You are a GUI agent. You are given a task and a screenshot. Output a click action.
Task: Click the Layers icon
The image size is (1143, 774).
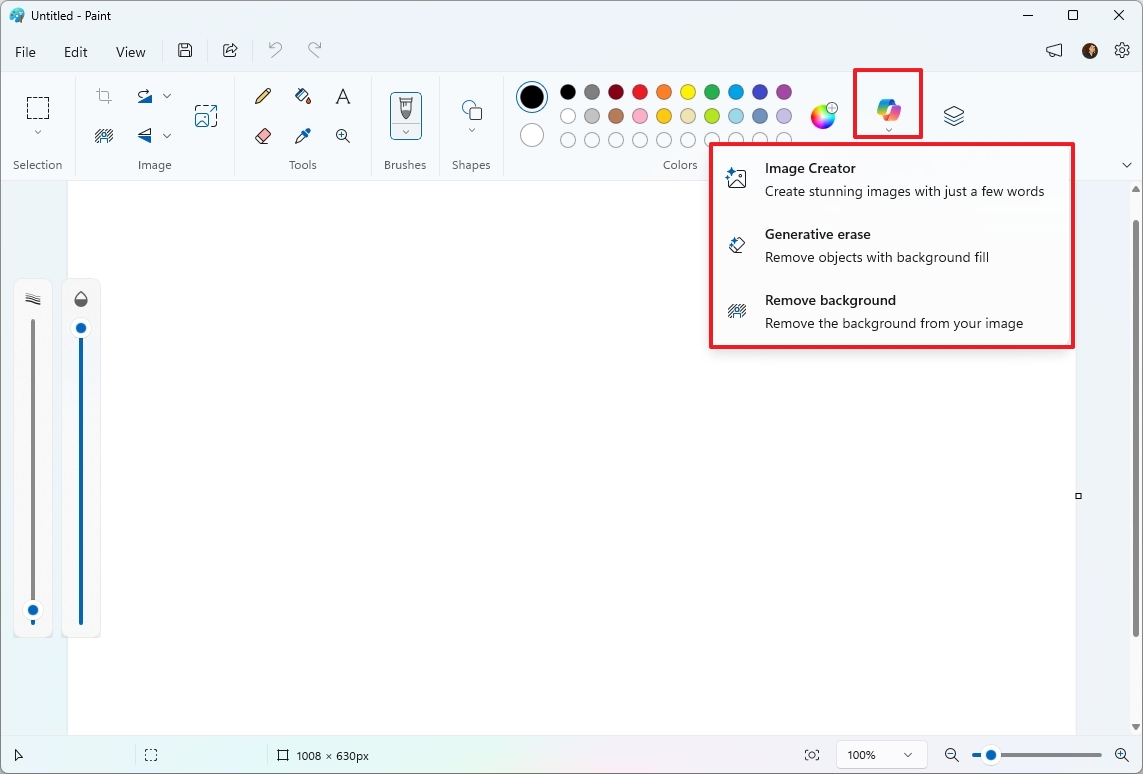pyautogui.click(x=953, y=115)
